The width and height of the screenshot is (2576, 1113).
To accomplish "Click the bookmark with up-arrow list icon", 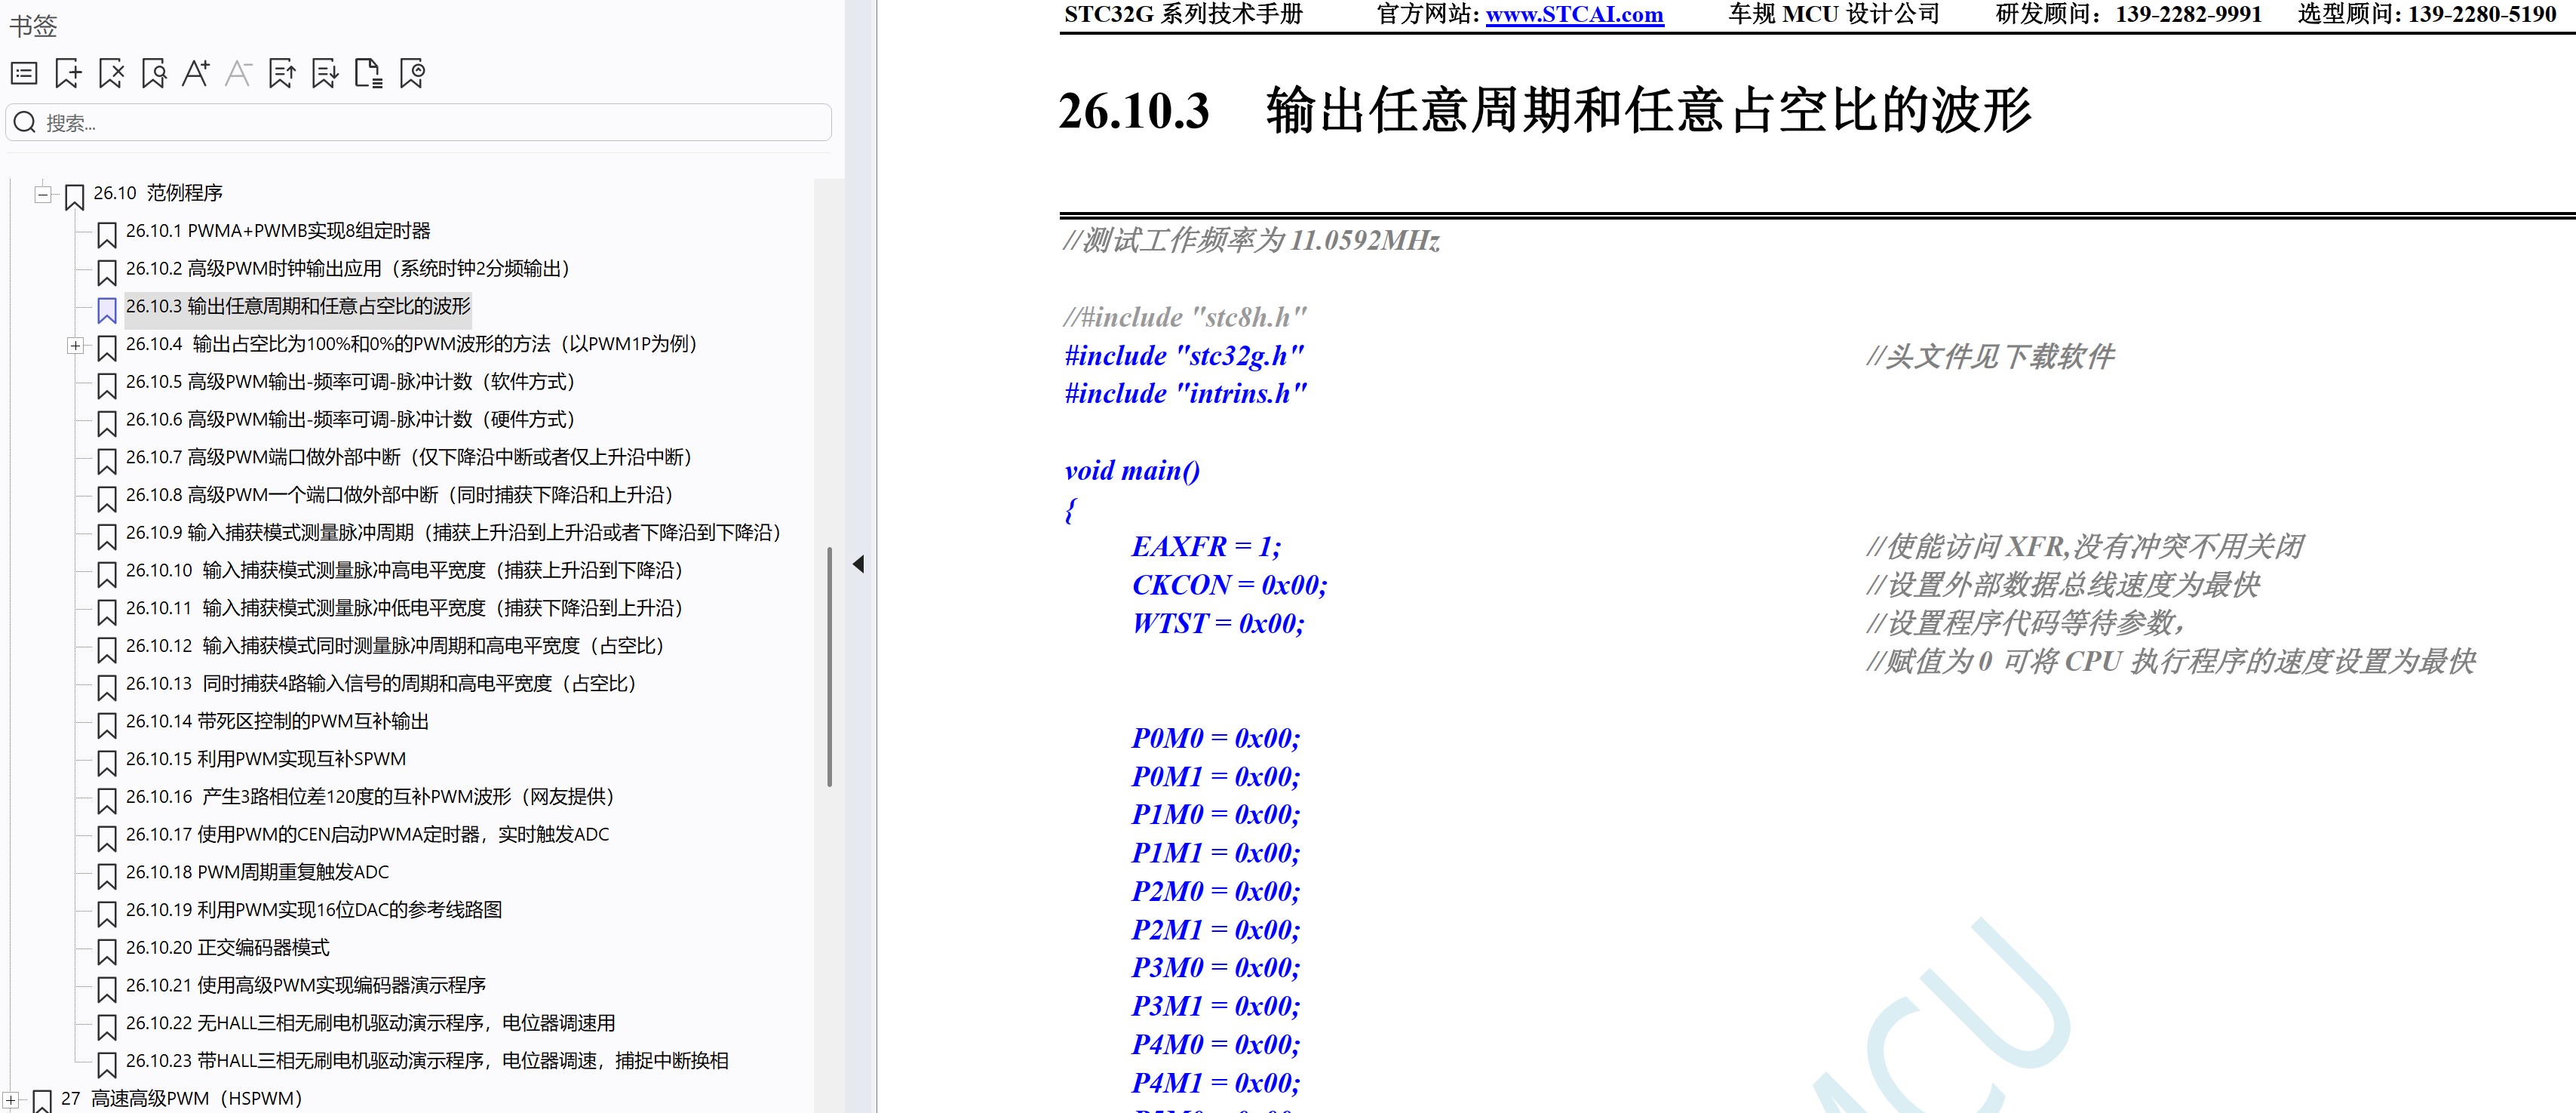I will click(x=282, y=73).
